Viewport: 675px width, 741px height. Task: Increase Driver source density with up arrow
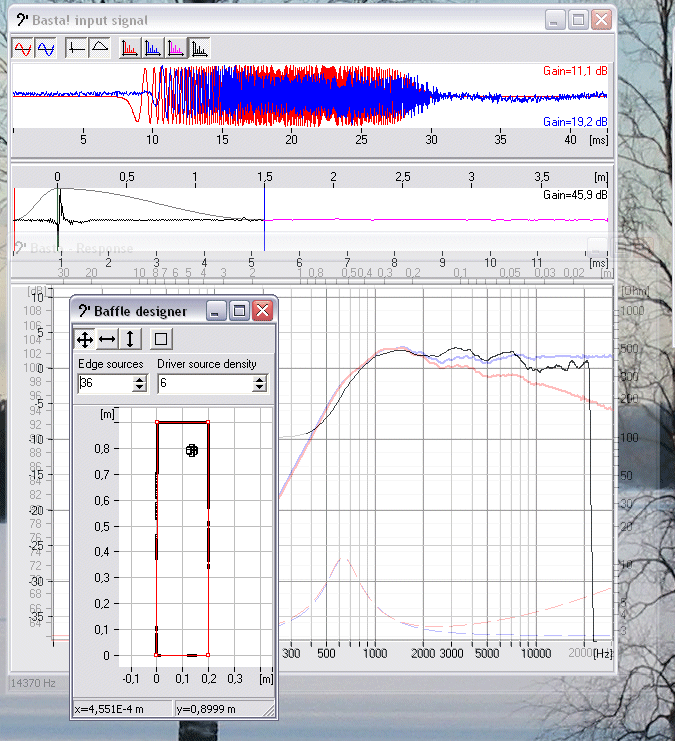point(259,379)
